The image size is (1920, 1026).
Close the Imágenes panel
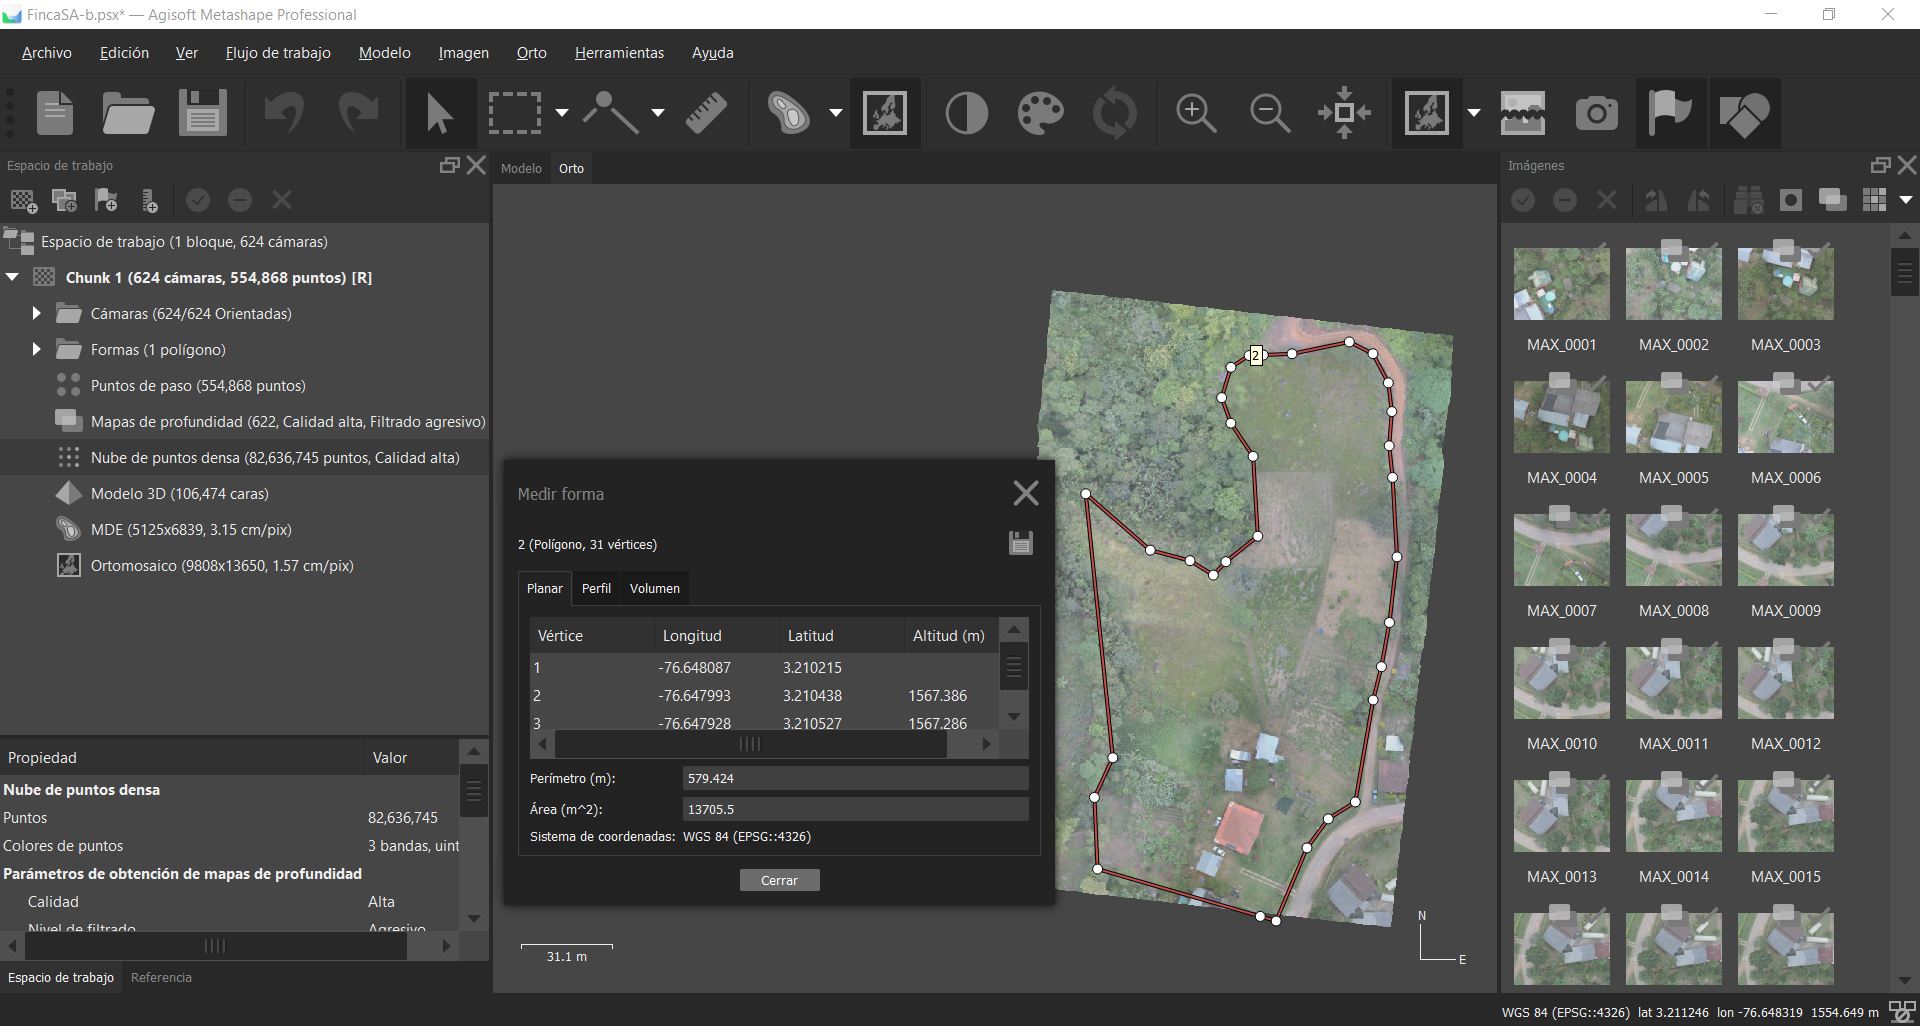(x=1908, y=165)
